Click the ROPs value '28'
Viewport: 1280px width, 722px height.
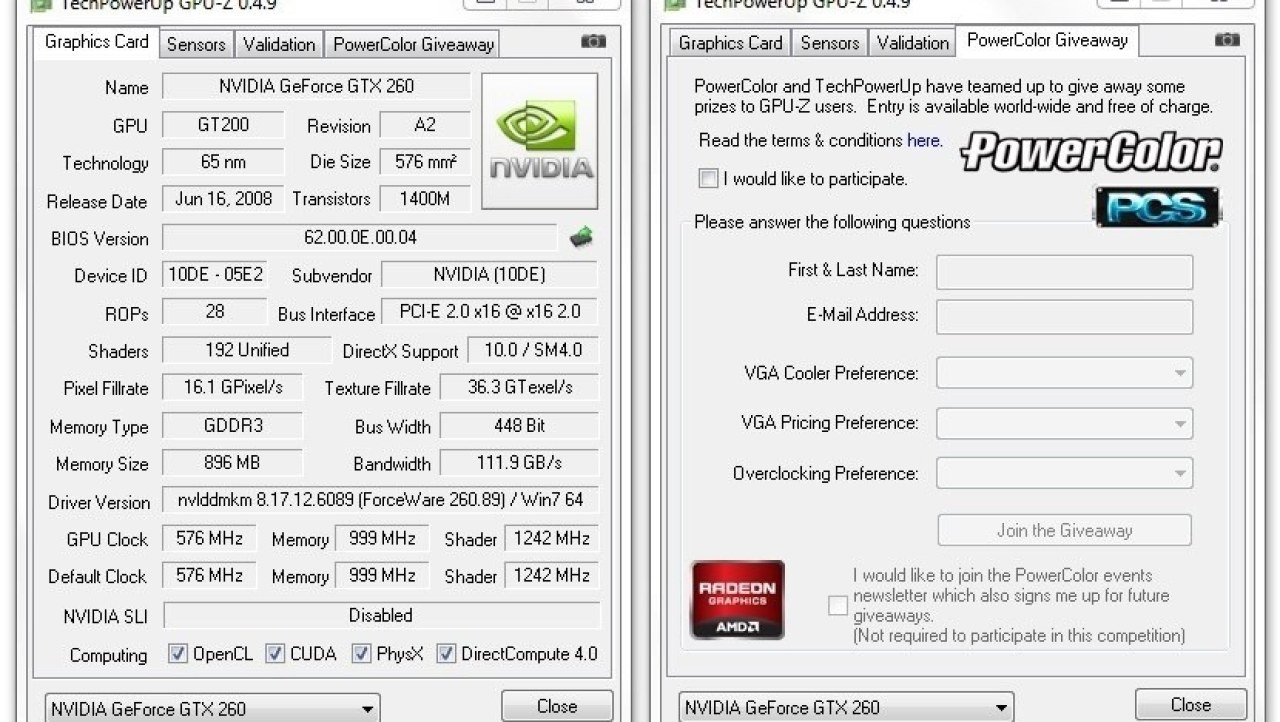click(x=215, y=312)
